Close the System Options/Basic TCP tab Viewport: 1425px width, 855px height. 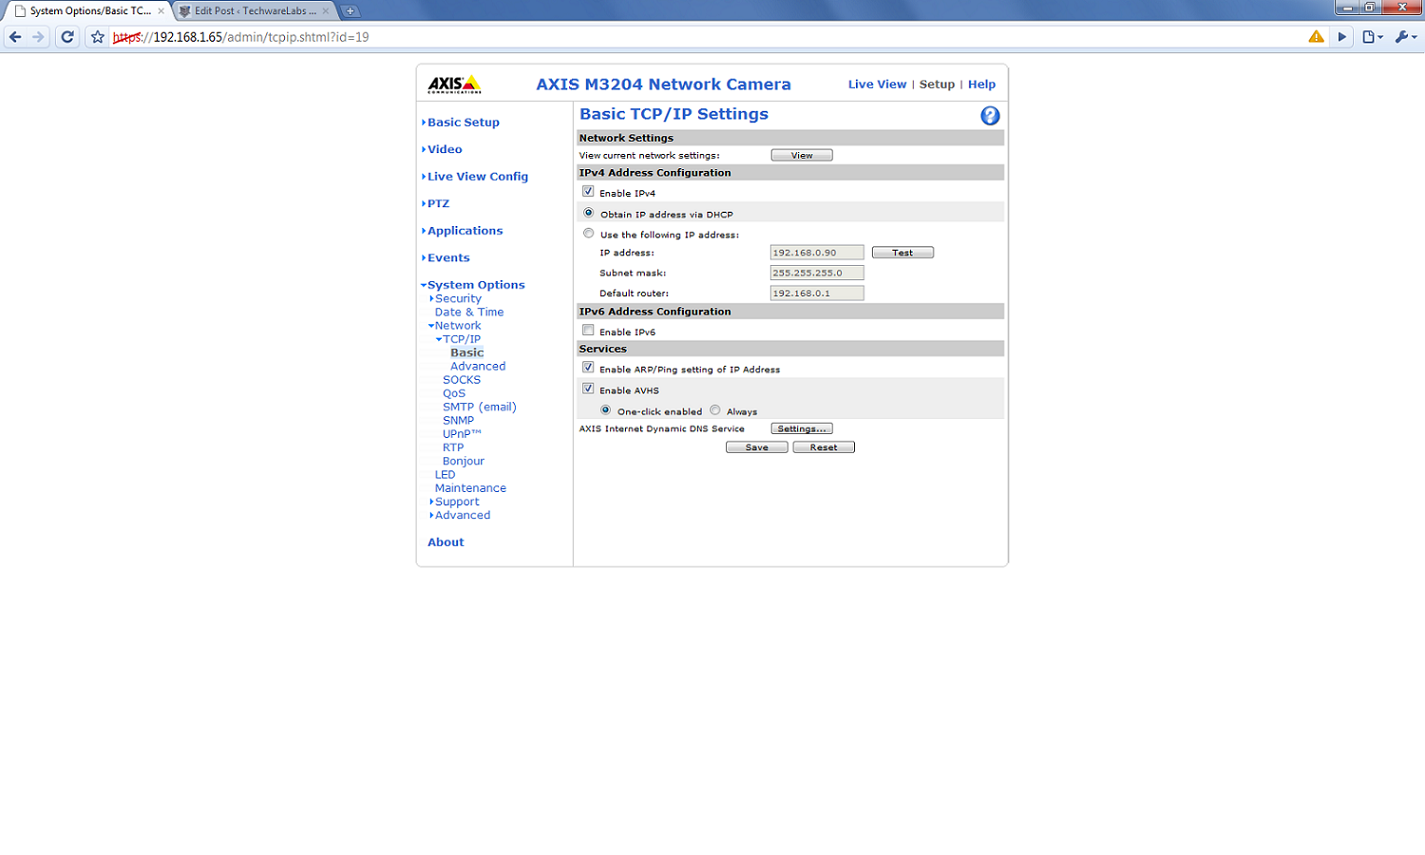pyautogui.click(x=161, y=11)
